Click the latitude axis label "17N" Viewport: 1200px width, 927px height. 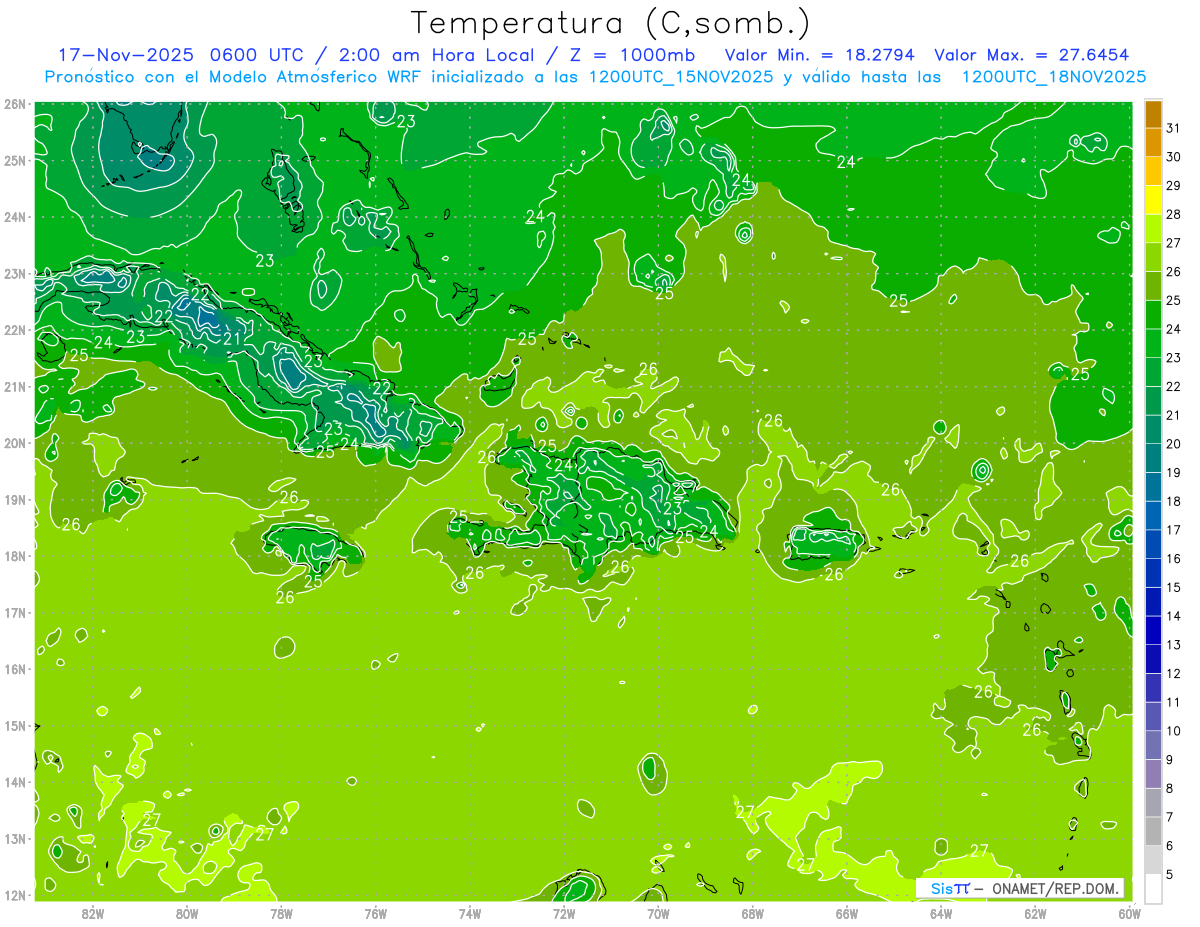click(14, 612)
